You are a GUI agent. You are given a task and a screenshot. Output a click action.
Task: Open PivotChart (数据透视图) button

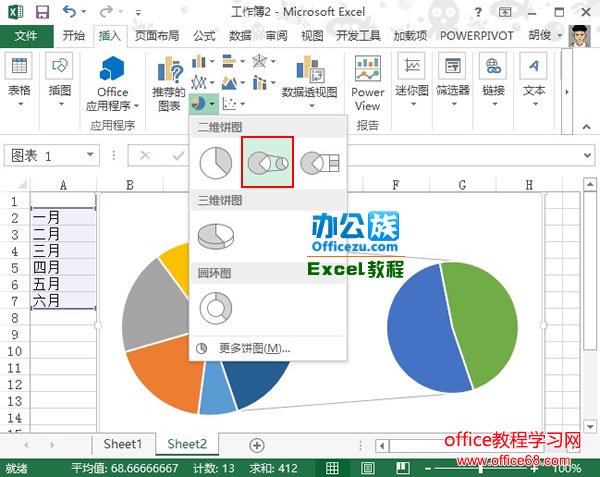click(x=310, y=81)
